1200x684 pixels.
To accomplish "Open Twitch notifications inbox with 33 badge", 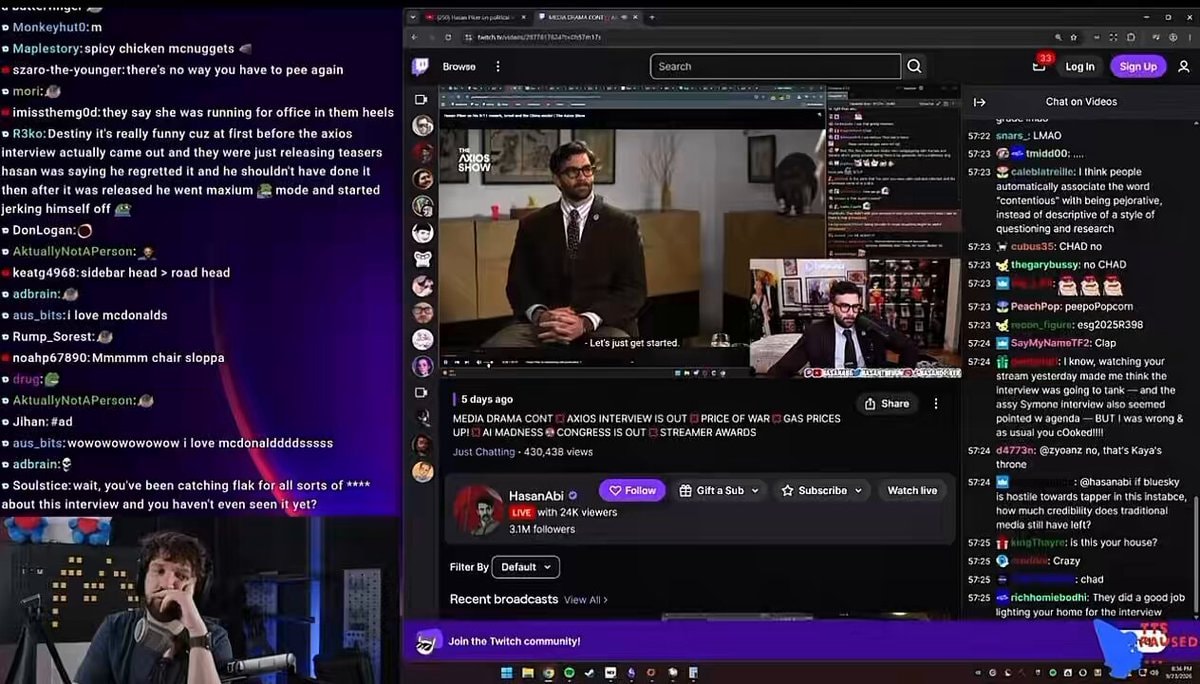I will tap(1040, 65).
